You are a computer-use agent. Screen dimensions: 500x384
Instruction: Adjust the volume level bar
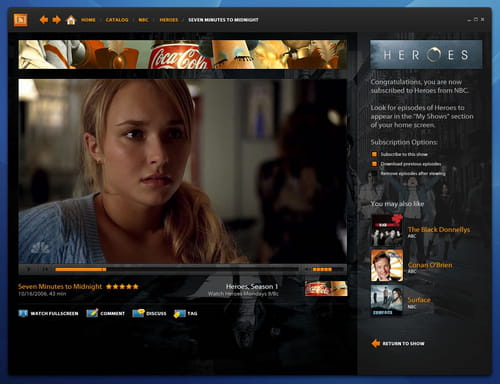coord(322,269)
